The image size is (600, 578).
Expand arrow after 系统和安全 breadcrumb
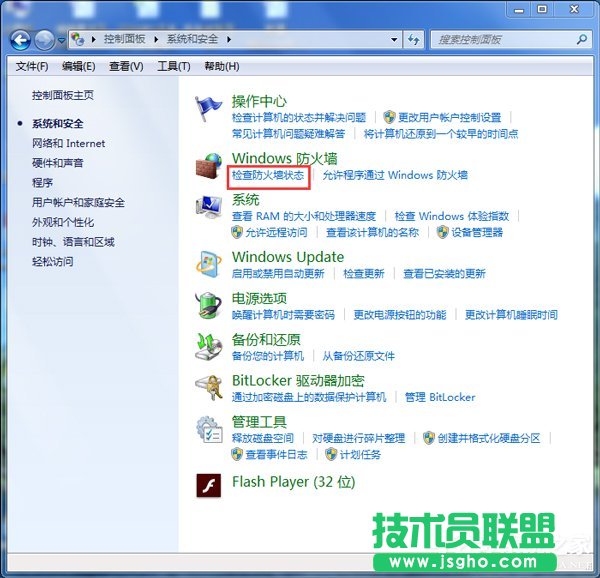coord(229,39)
